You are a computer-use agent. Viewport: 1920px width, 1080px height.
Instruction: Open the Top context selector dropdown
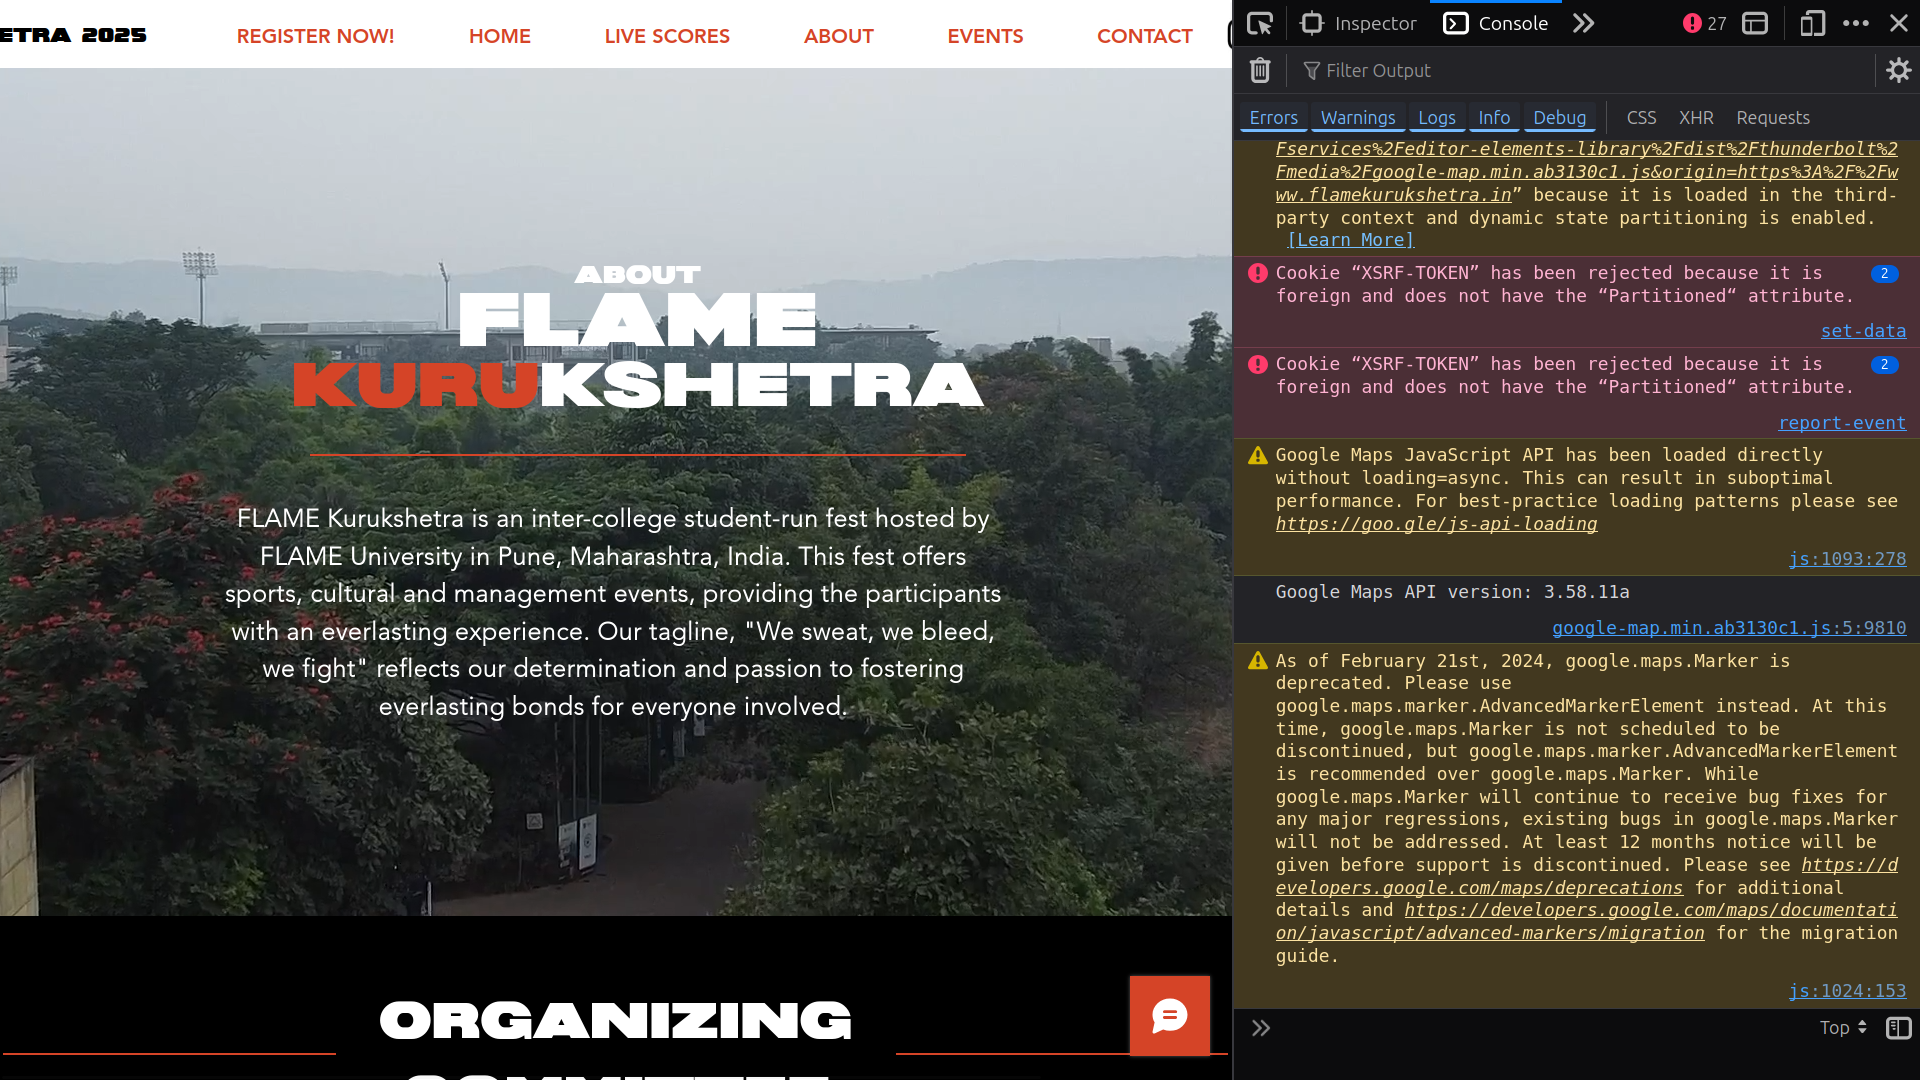pos(1843,1028)
